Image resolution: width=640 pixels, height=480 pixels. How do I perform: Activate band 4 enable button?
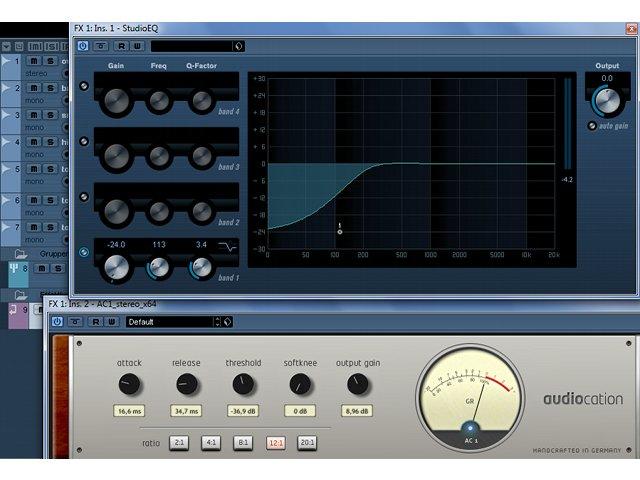click(84, 86)
